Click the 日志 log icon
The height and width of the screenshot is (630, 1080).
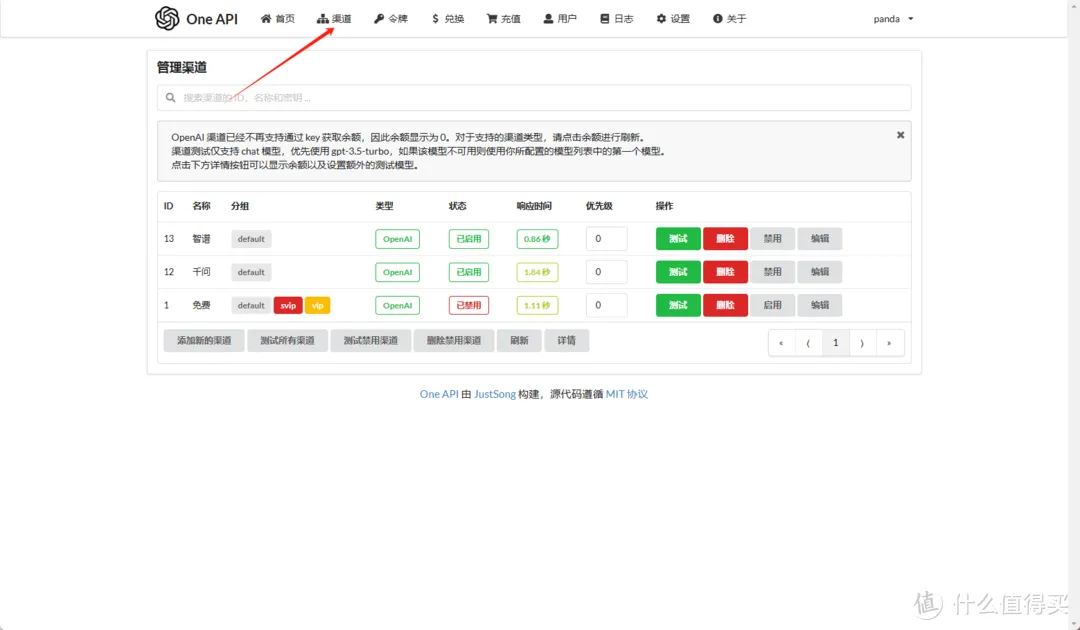[603, 18]
